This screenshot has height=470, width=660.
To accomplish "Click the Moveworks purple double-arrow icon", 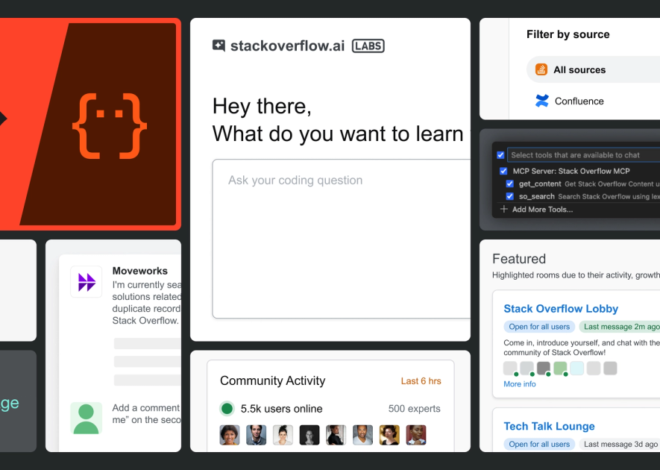I will (87, 282).
